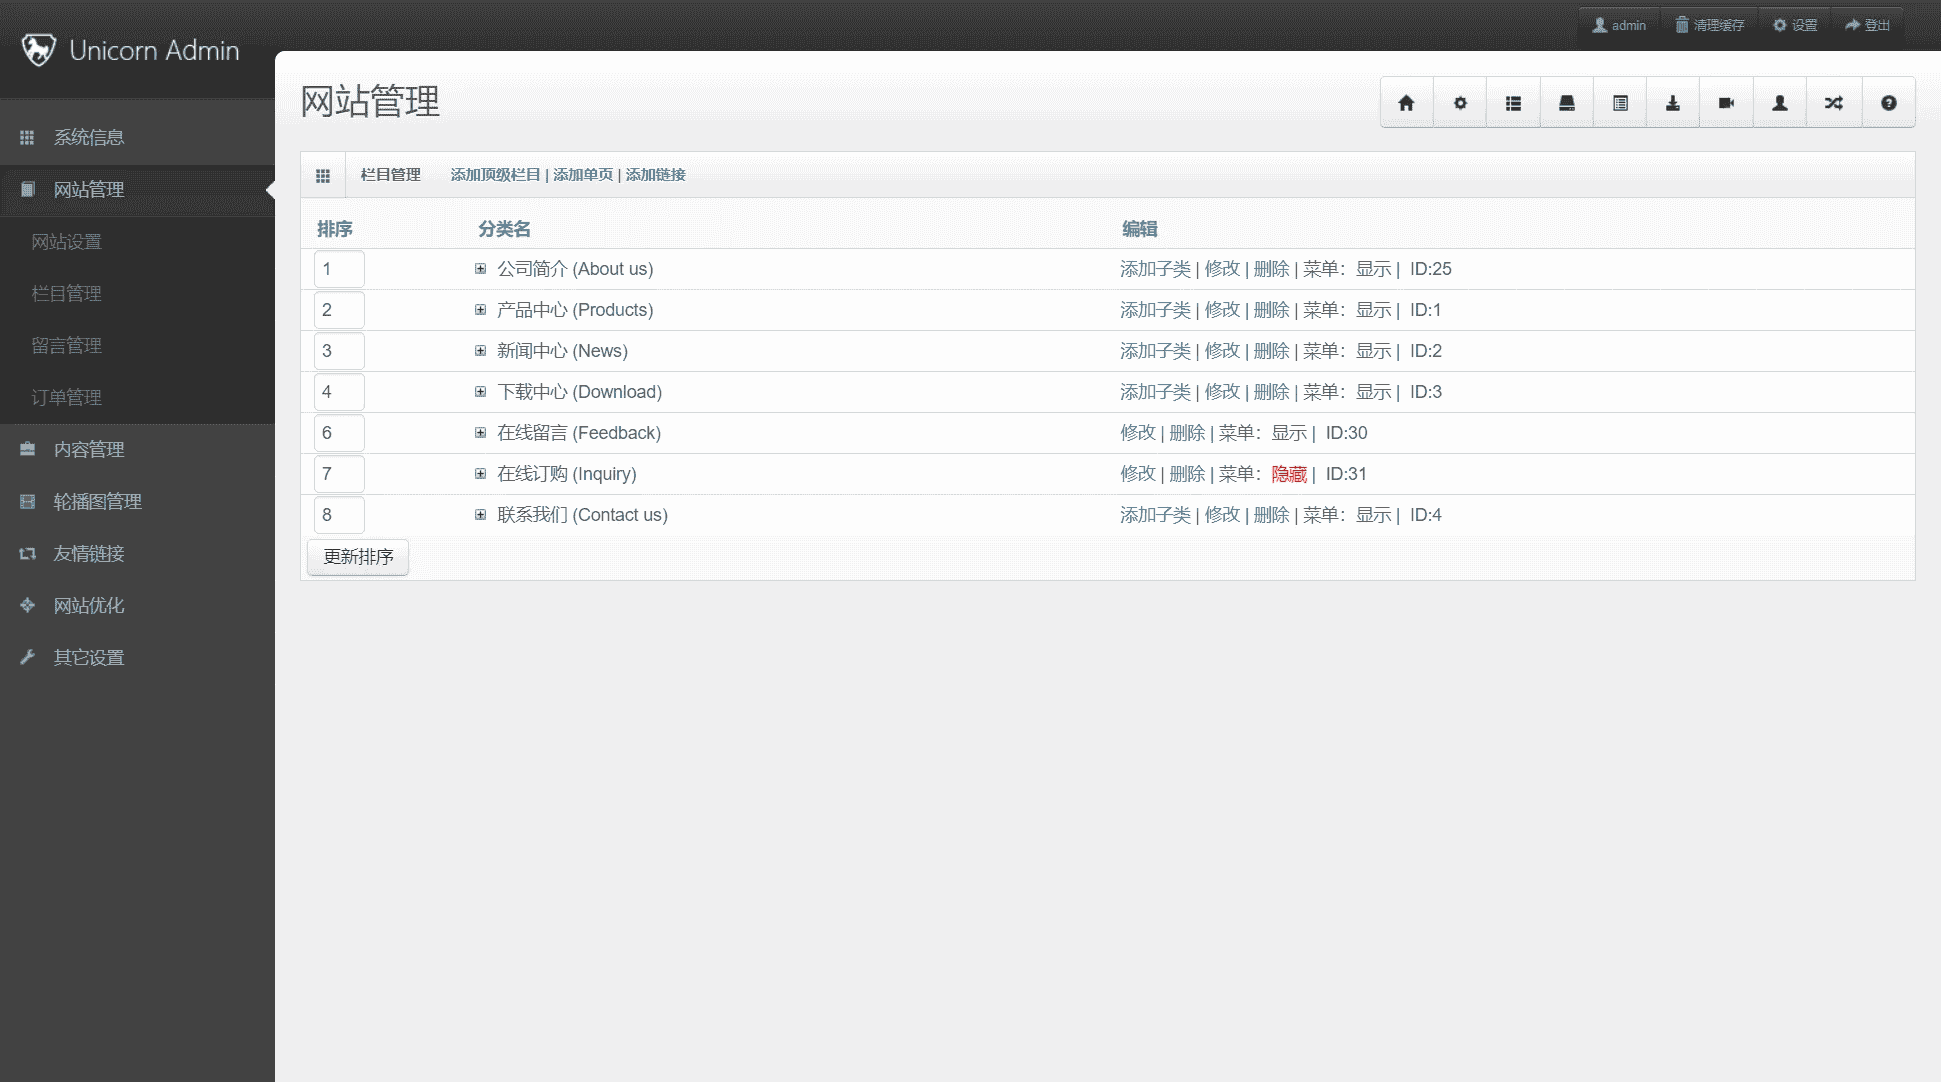1941x1082 pixels.
Task: Click the 添加顶级栏目 link
Action: (x=495, y=175)
